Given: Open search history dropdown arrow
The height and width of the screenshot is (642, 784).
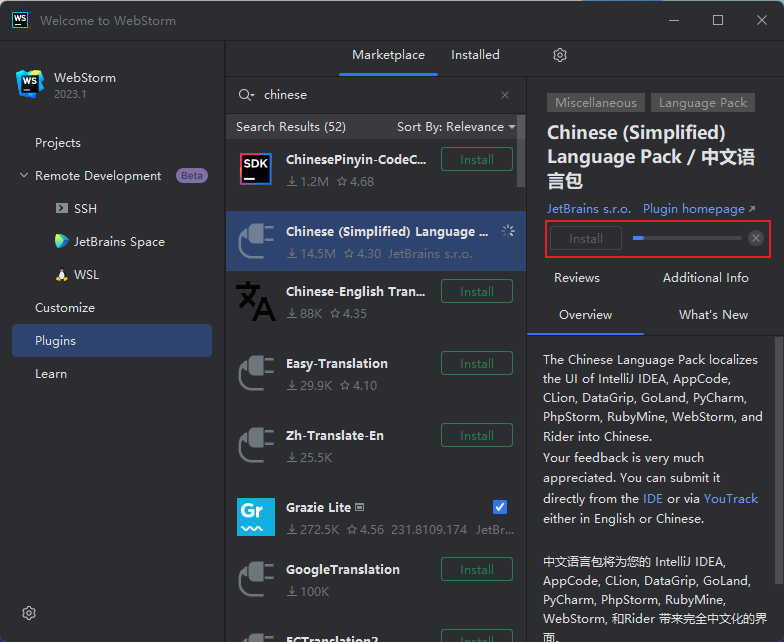Looking at the screenshot, I should tap(253, 95).
